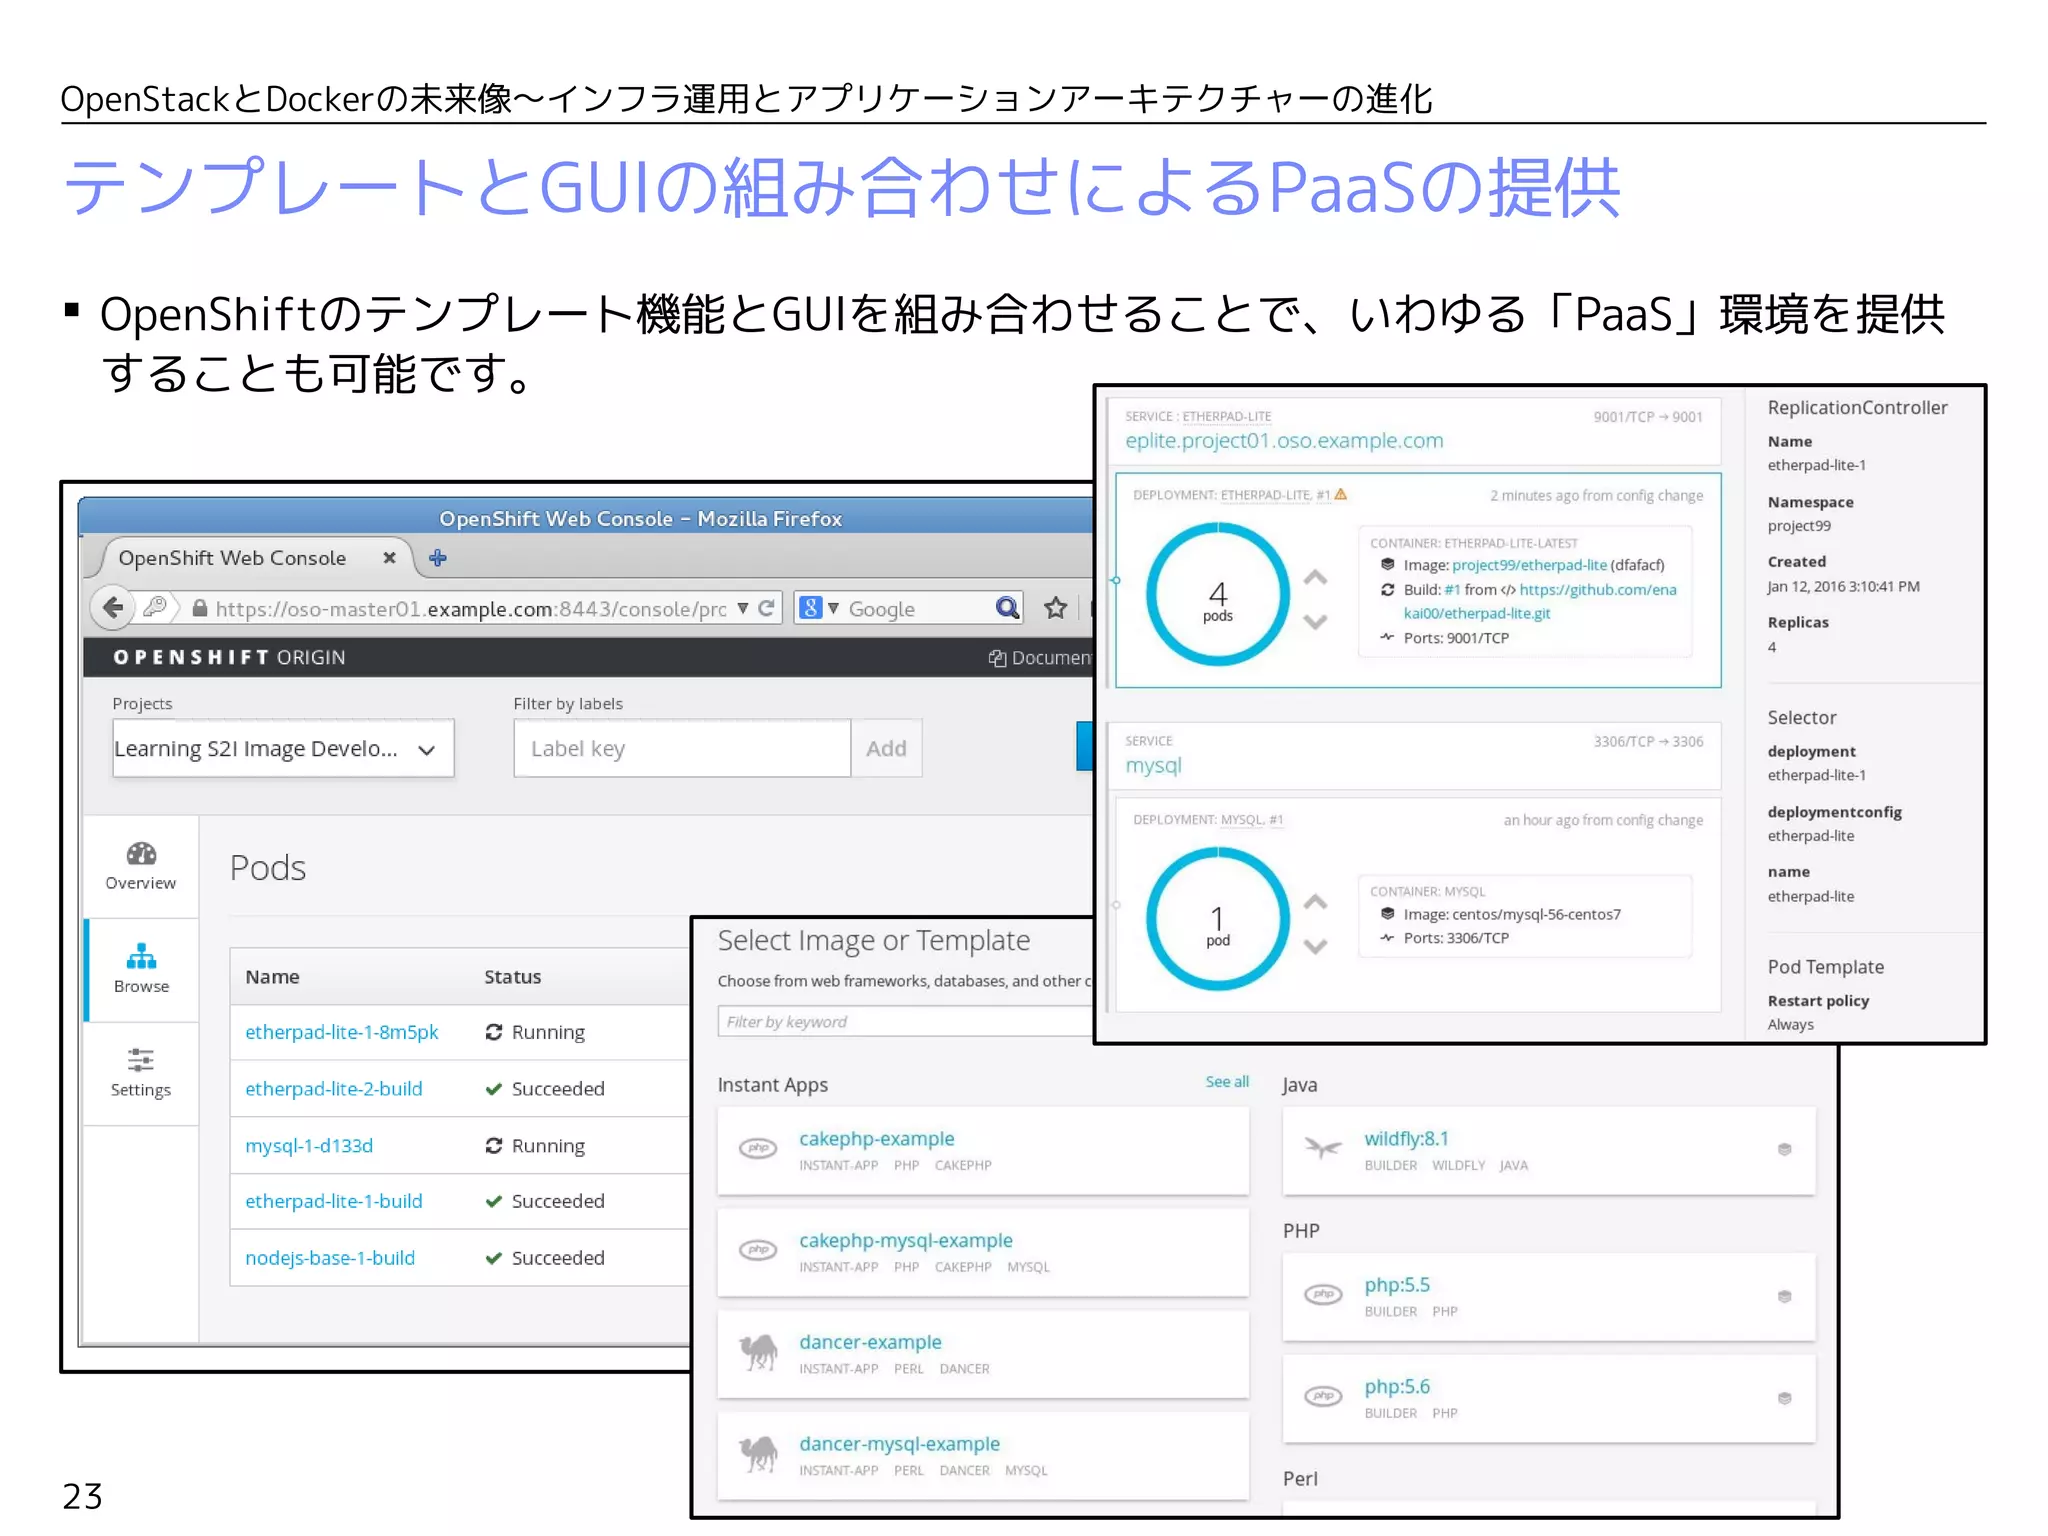The width and height of the screenshot is (2048, 1536).
Task: Select the cakephp-mysql-example template
Action: coord(983,1252)
